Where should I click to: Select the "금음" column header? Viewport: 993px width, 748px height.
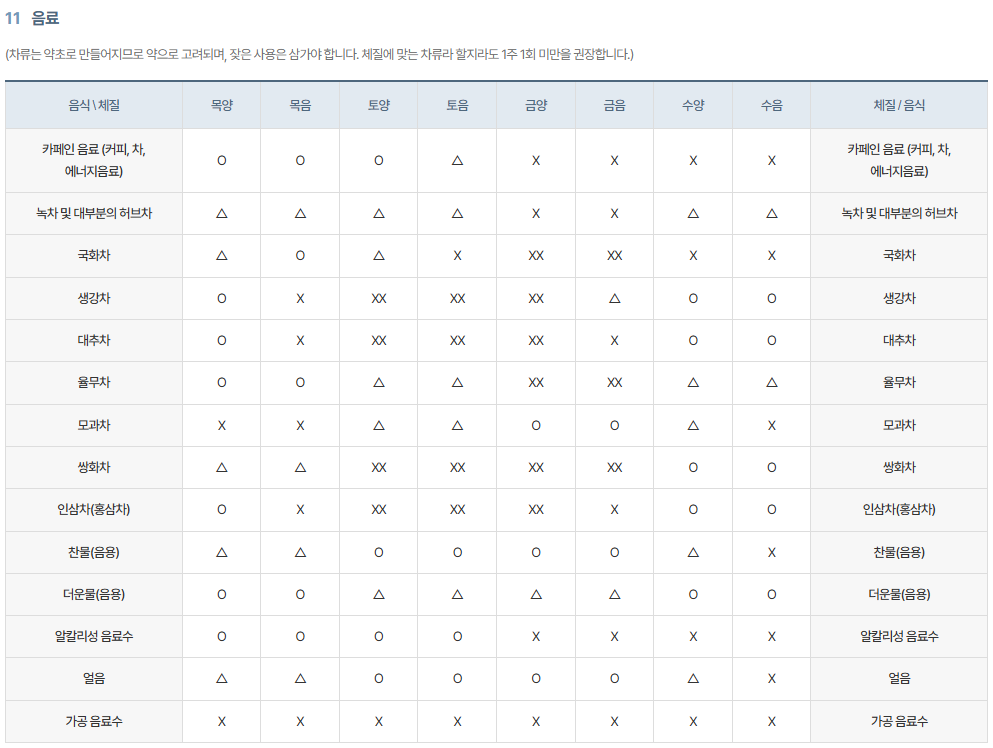point(614,105)
